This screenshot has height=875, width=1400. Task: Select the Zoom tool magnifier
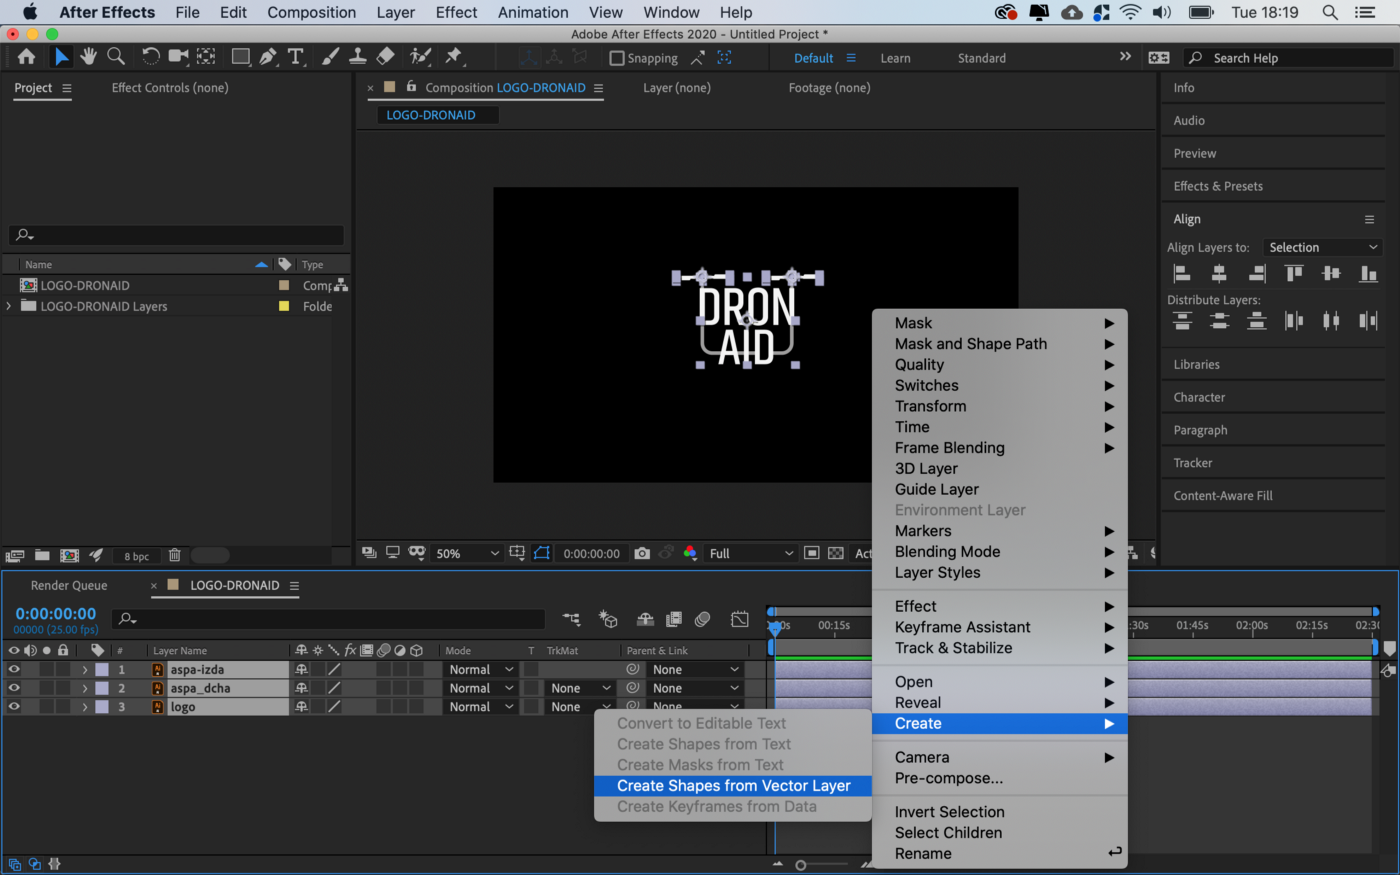click(x=116, y=57)
